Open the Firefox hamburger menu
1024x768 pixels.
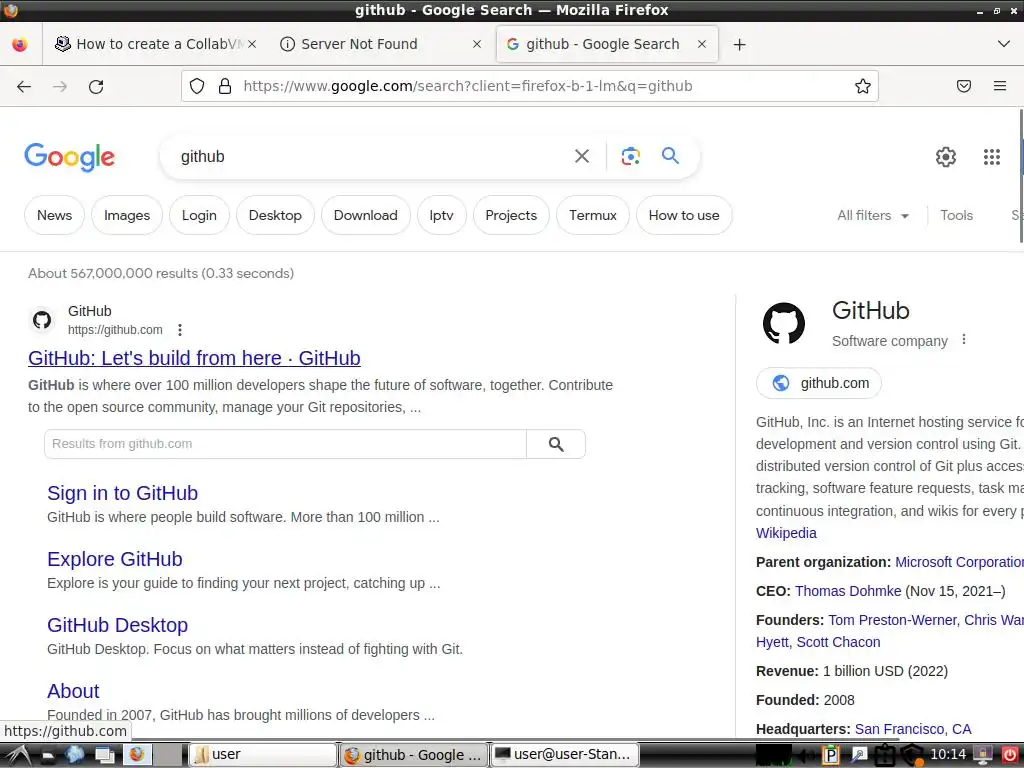click(x=1000, y=86)
